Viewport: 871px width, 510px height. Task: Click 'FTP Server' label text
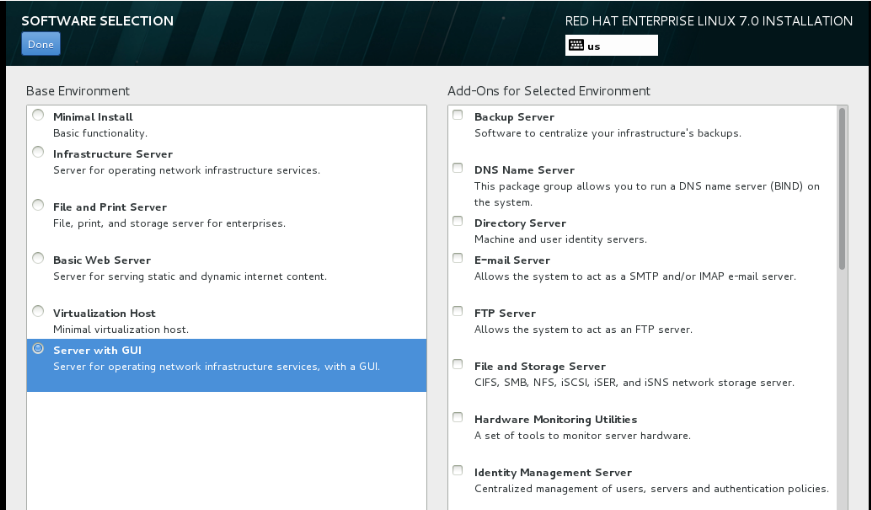[505, 313]
